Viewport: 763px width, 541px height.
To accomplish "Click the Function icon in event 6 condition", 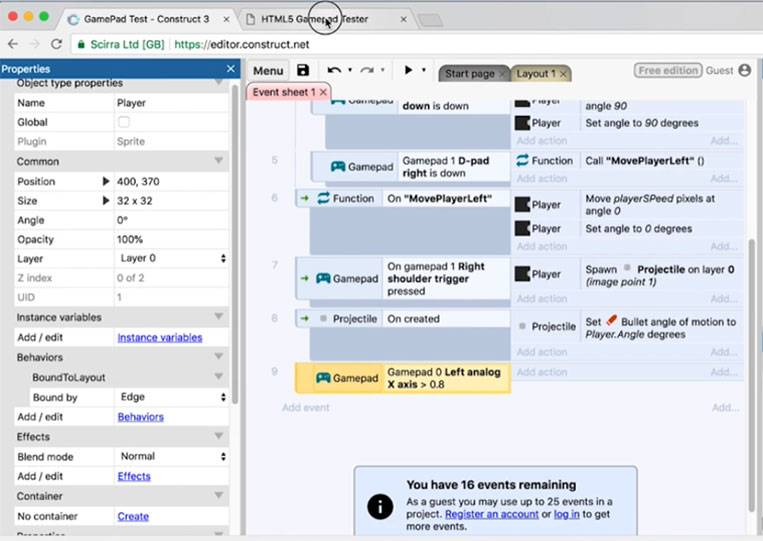I will click(323, 198).
